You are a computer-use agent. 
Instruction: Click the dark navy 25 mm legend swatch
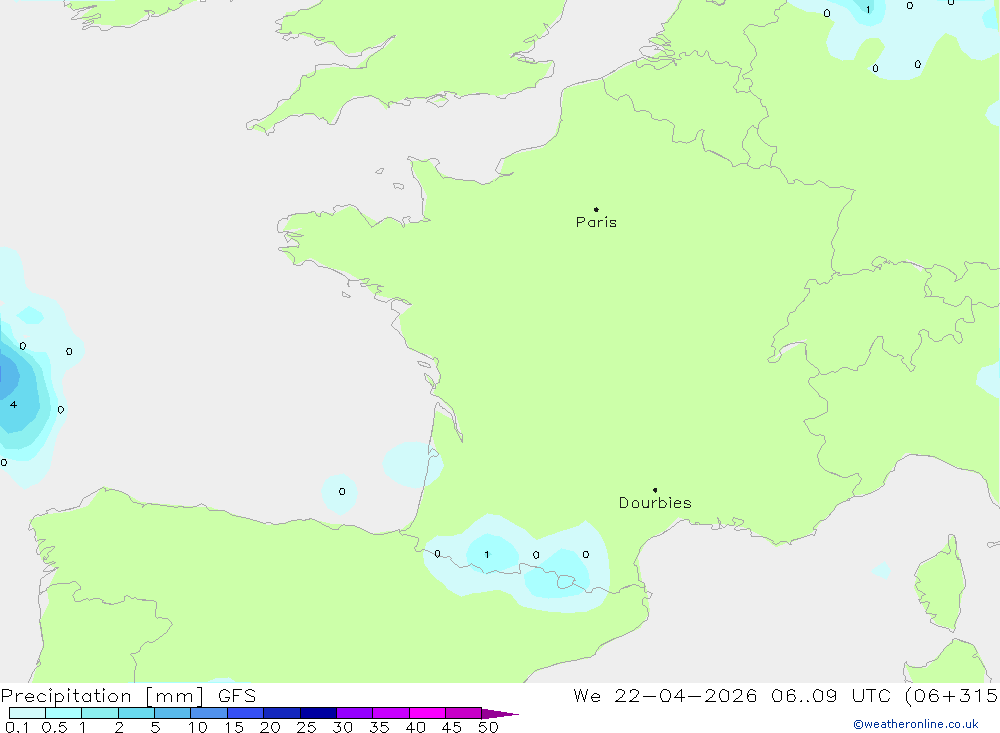(318, 713)
